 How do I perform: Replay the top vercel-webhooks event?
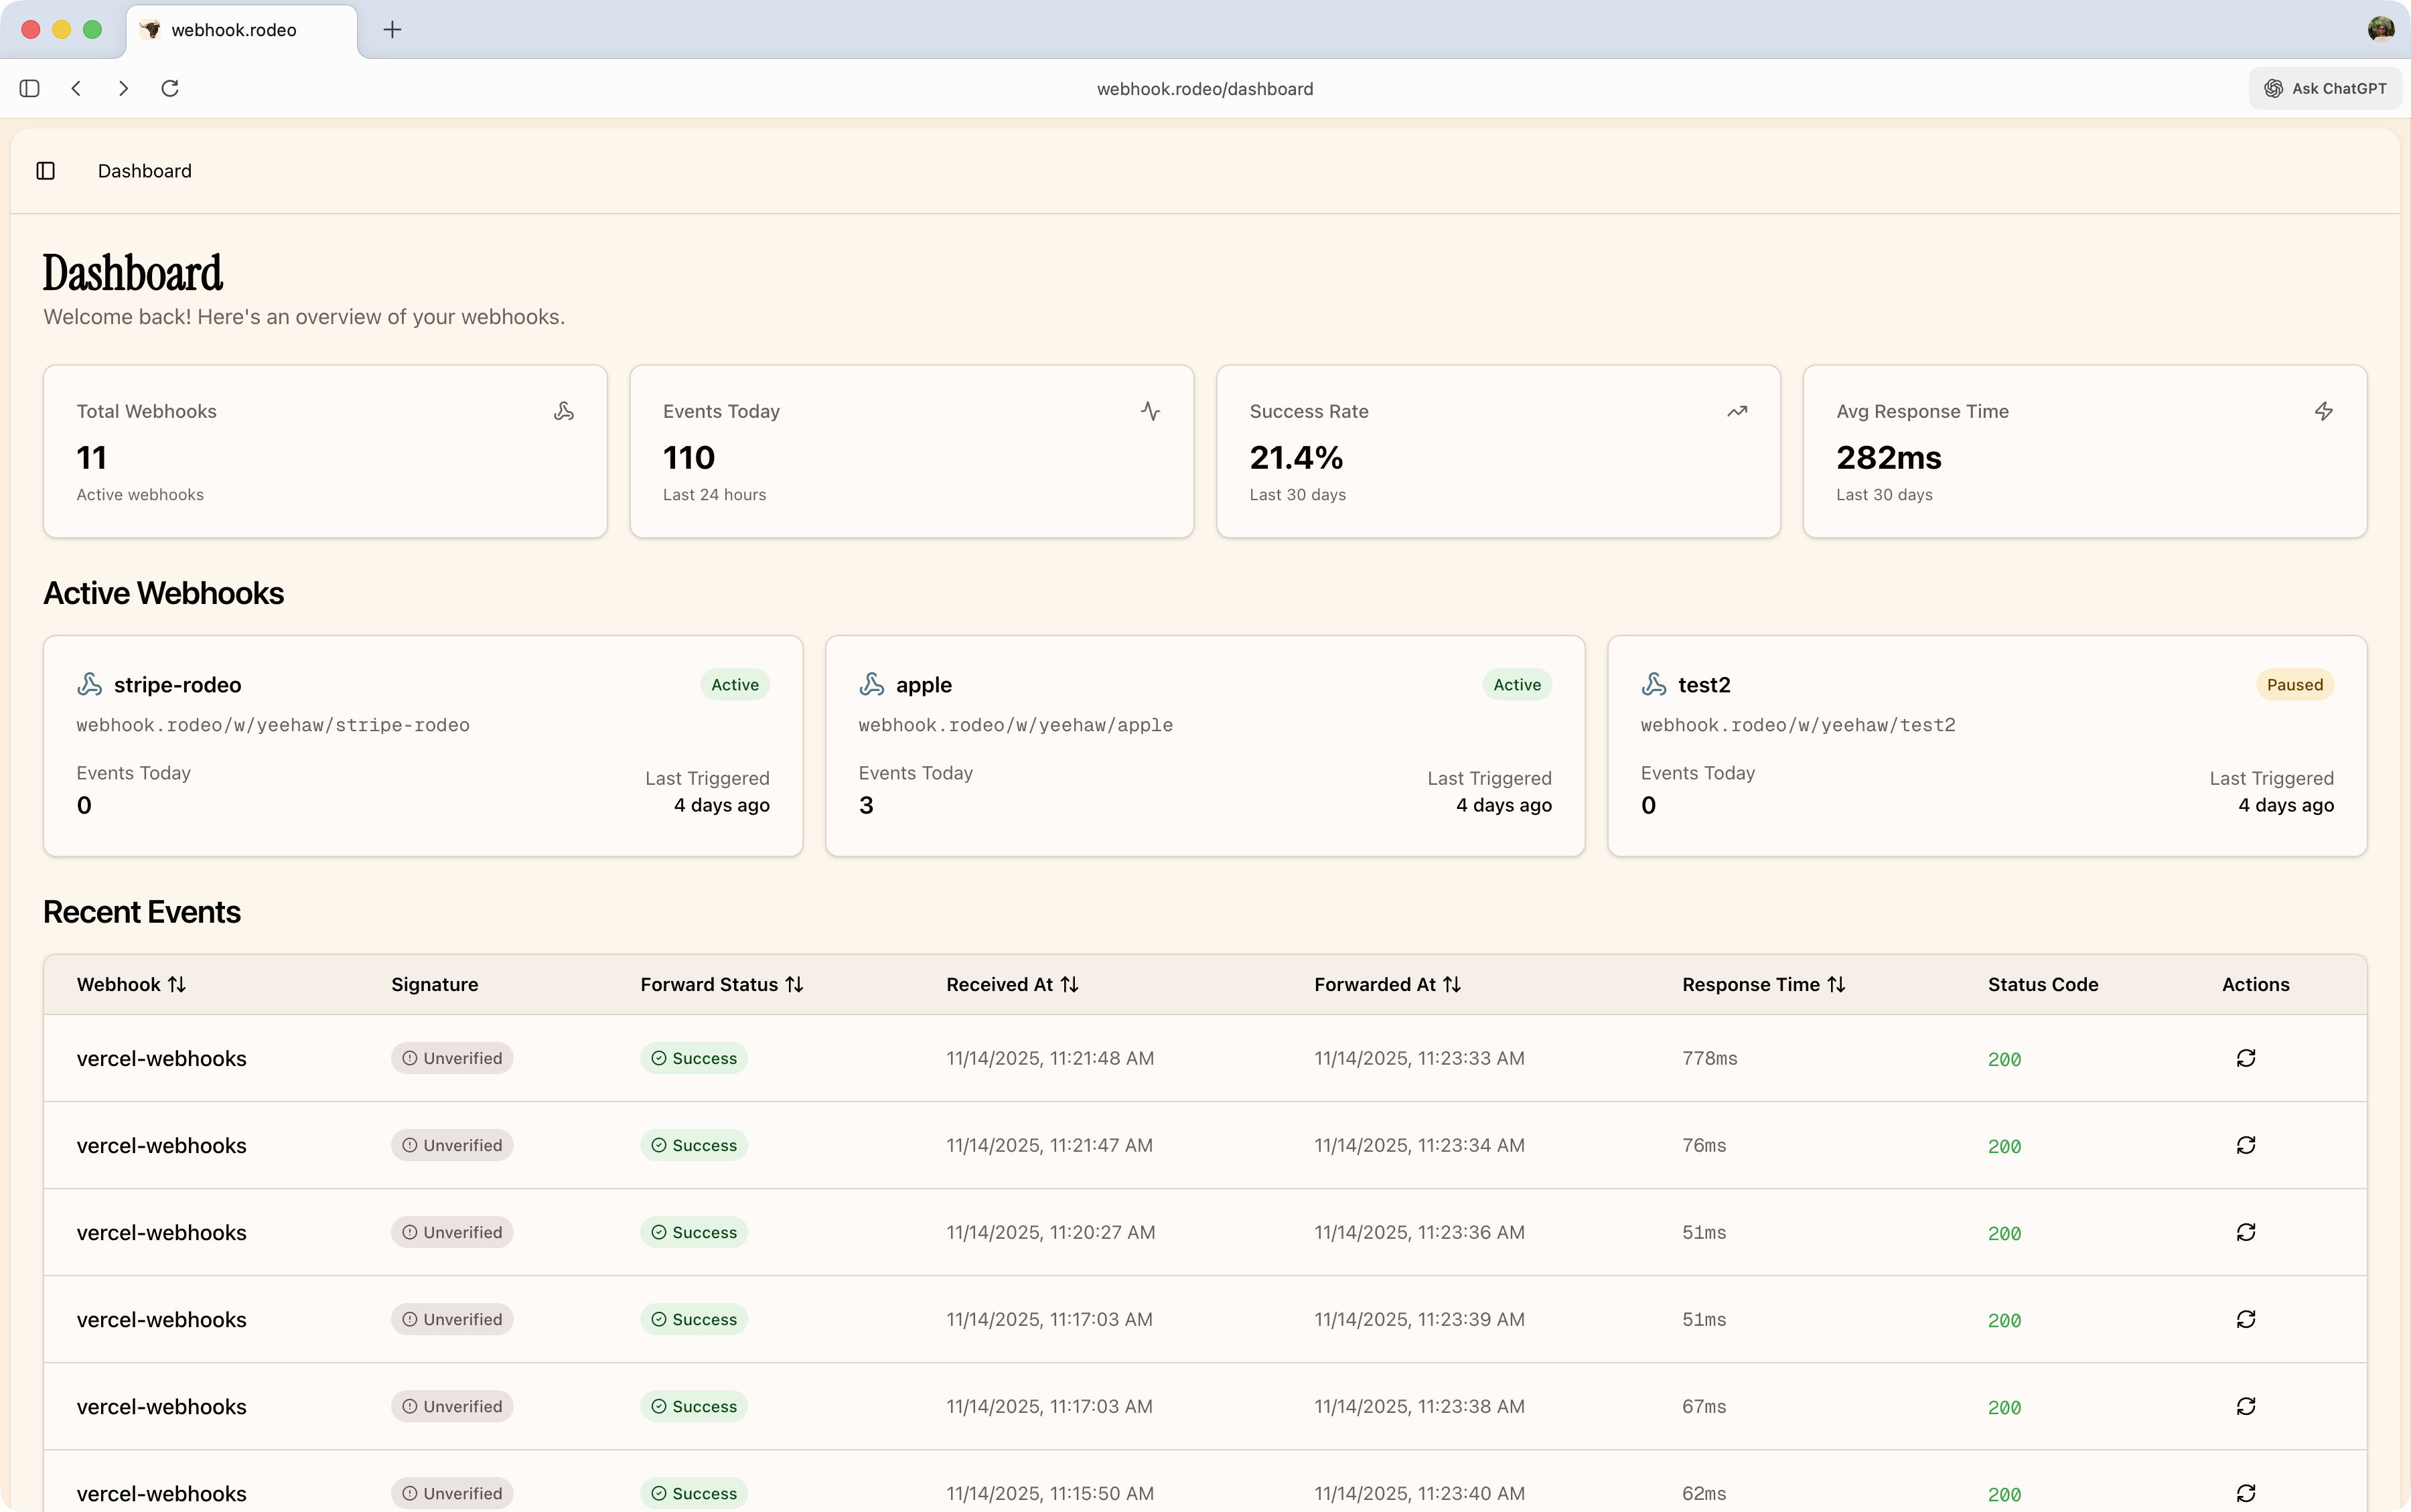coord(2245,1058)
